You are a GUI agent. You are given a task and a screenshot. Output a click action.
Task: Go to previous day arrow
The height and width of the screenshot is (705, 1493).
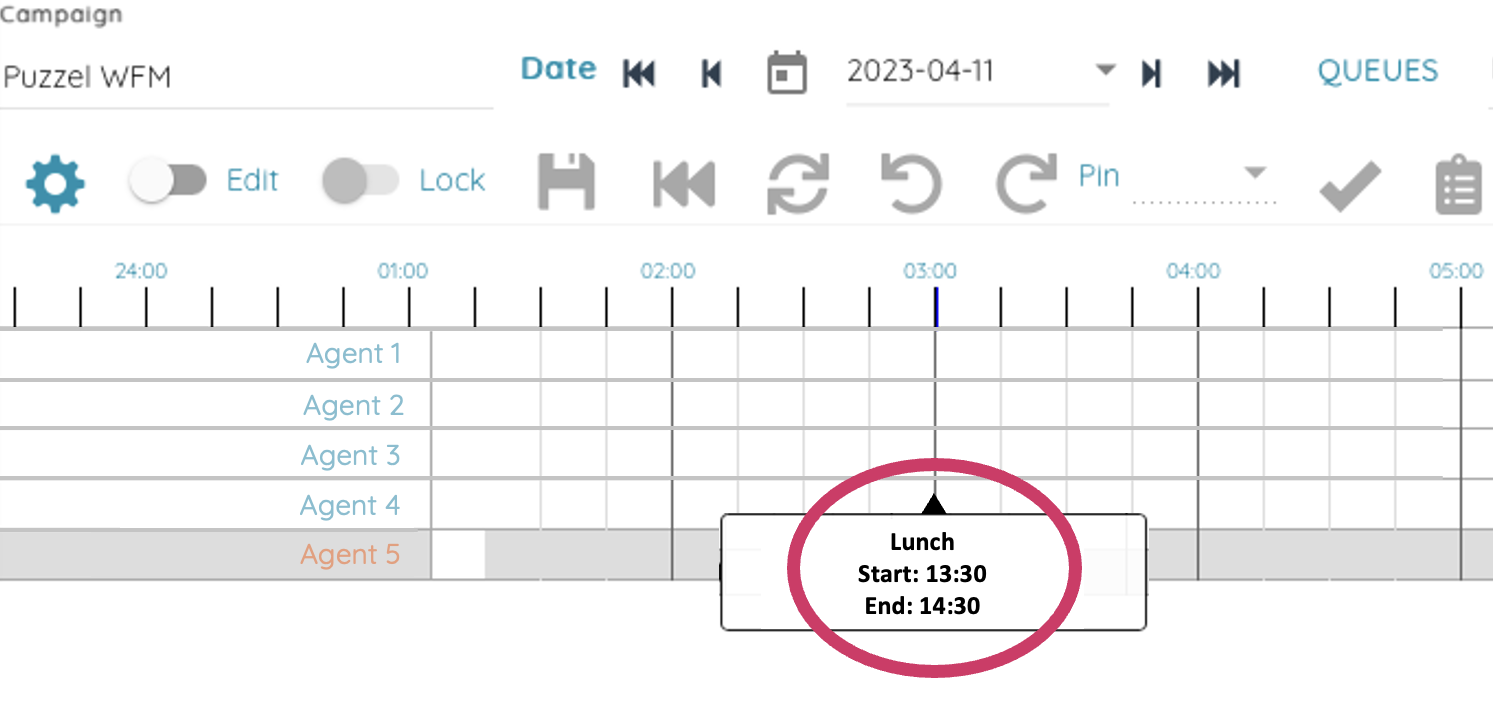click(x=711, y=73)
